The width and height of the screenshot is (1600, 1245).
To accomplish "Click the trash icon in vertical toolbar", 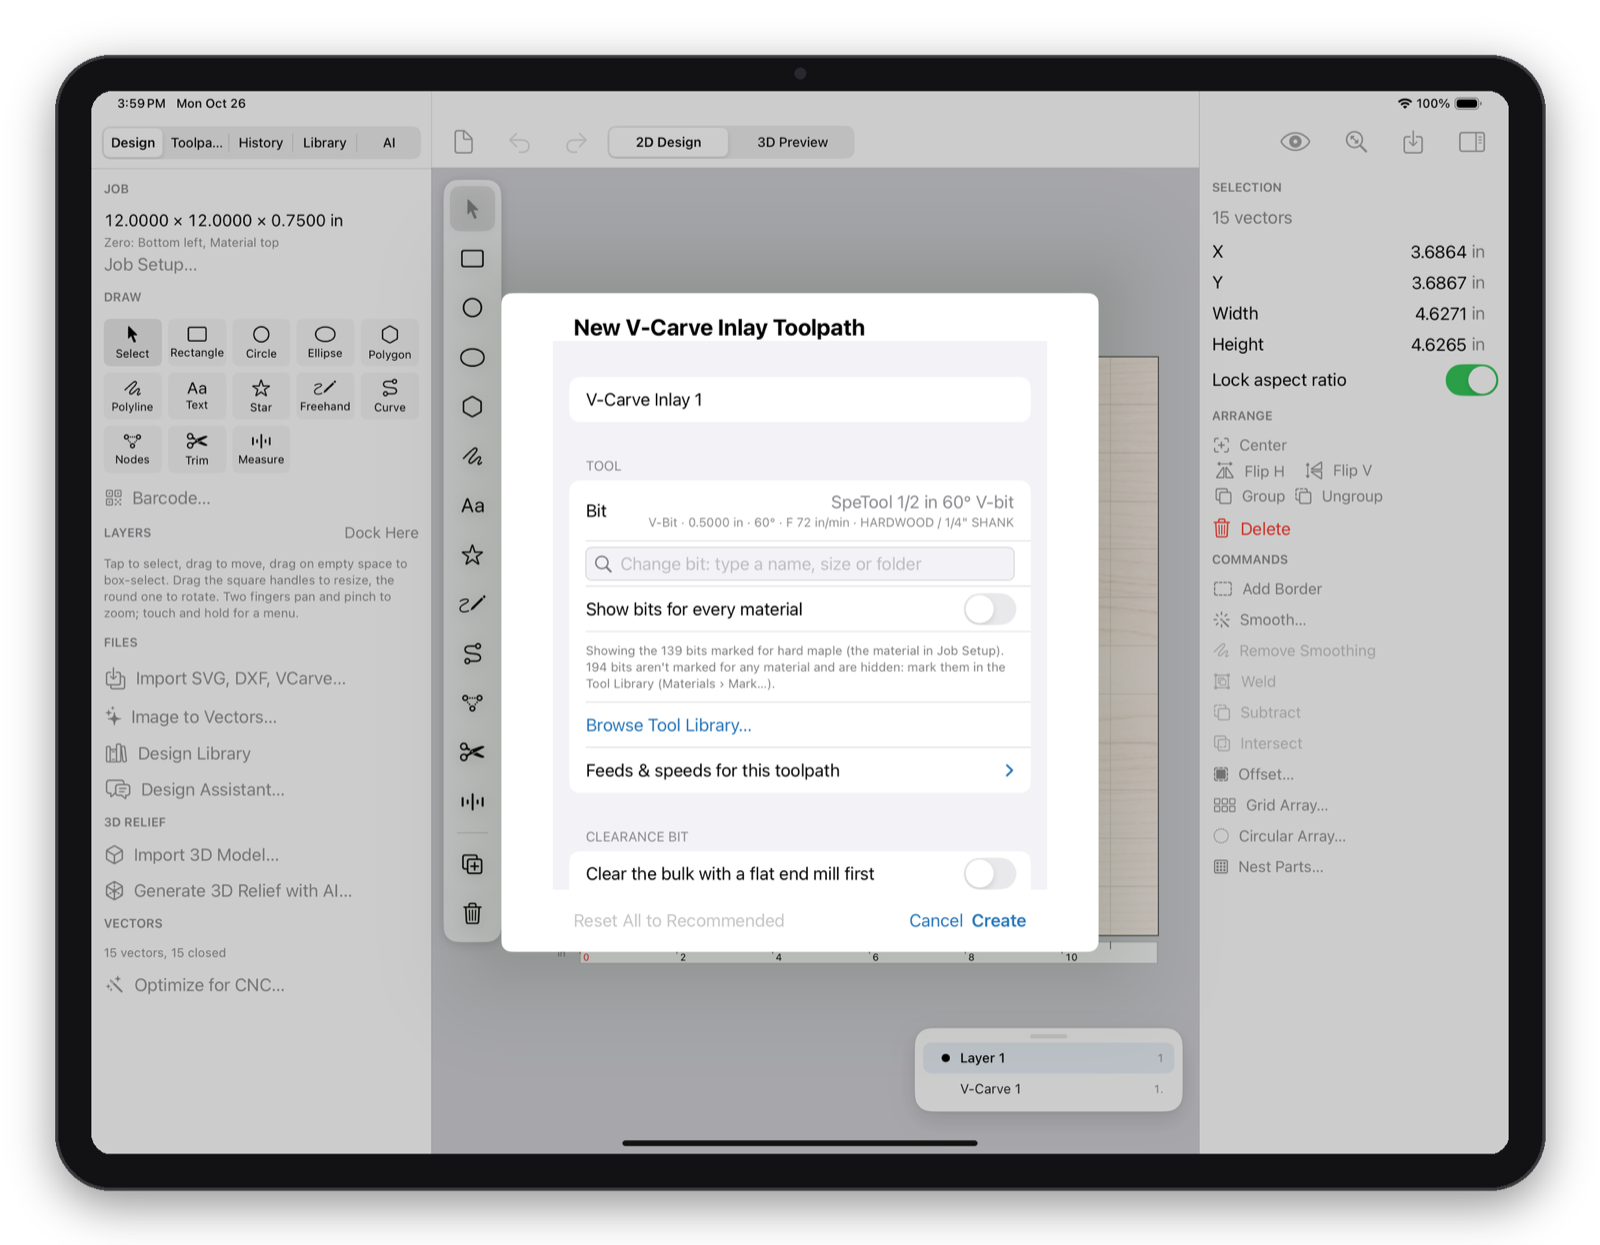I will coord(472,913).
